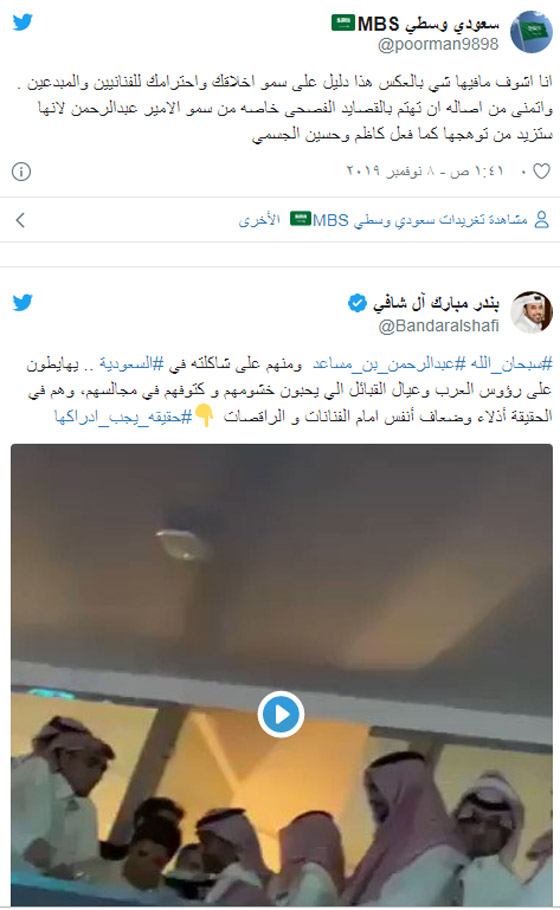Click the Twitter bird icon on first tweet
The height and width of the screenshot is (910, 560).
click(23, 23)
